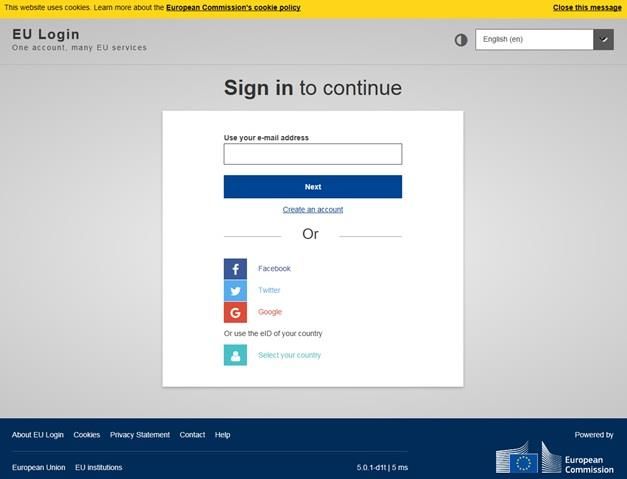Open the European Commission's cookie policy link
The image size is (627, 479).
(233, 8)
